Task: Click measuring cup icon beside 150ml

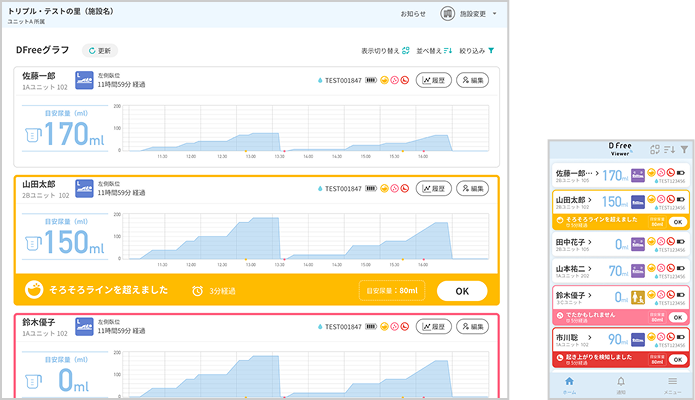Action: point(33,243)
